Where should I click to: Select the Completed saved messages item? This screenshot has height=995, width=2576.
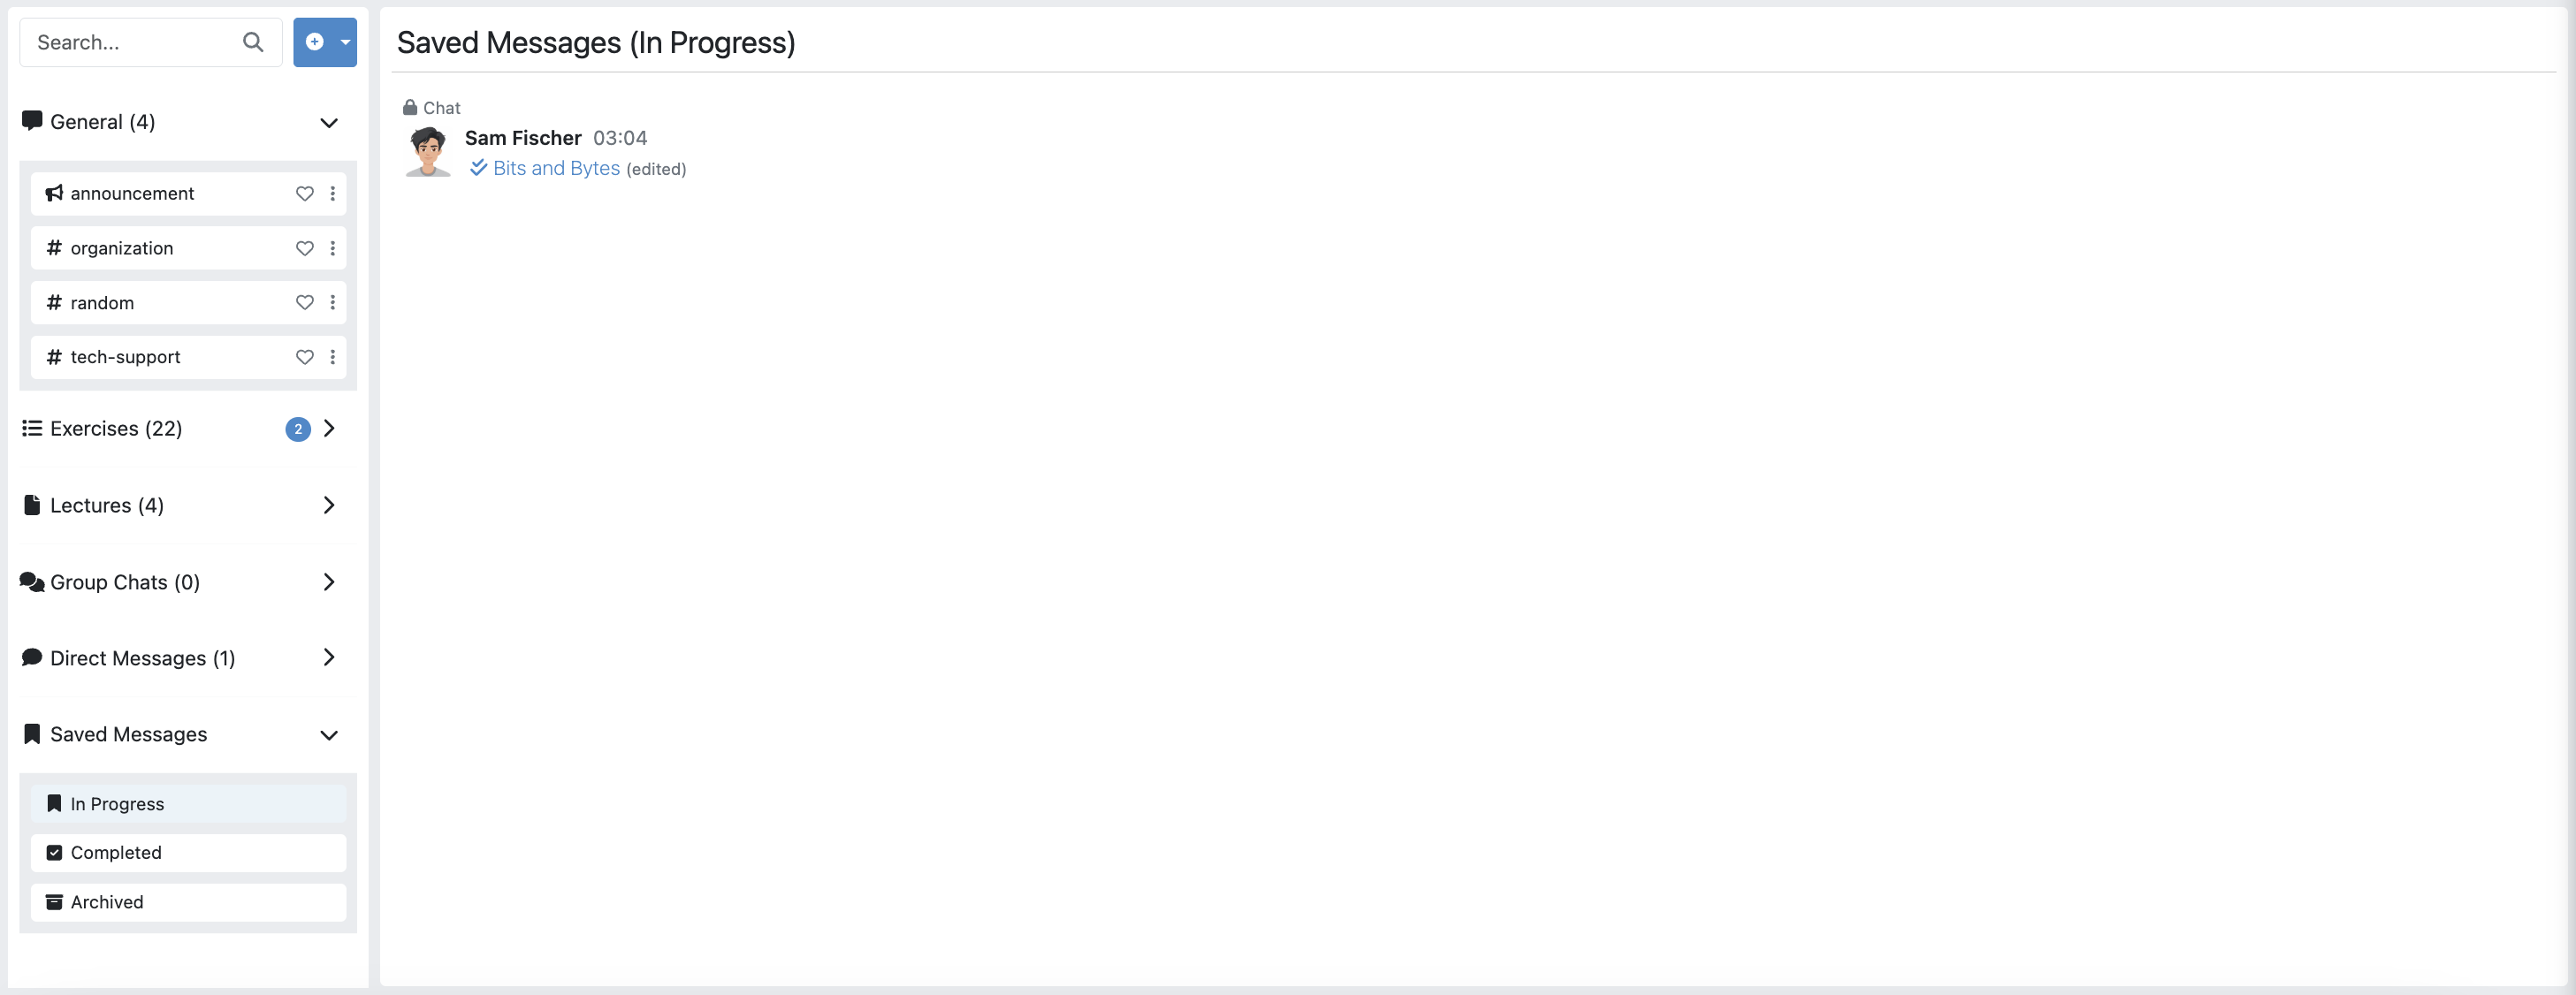tap(116, 852)
